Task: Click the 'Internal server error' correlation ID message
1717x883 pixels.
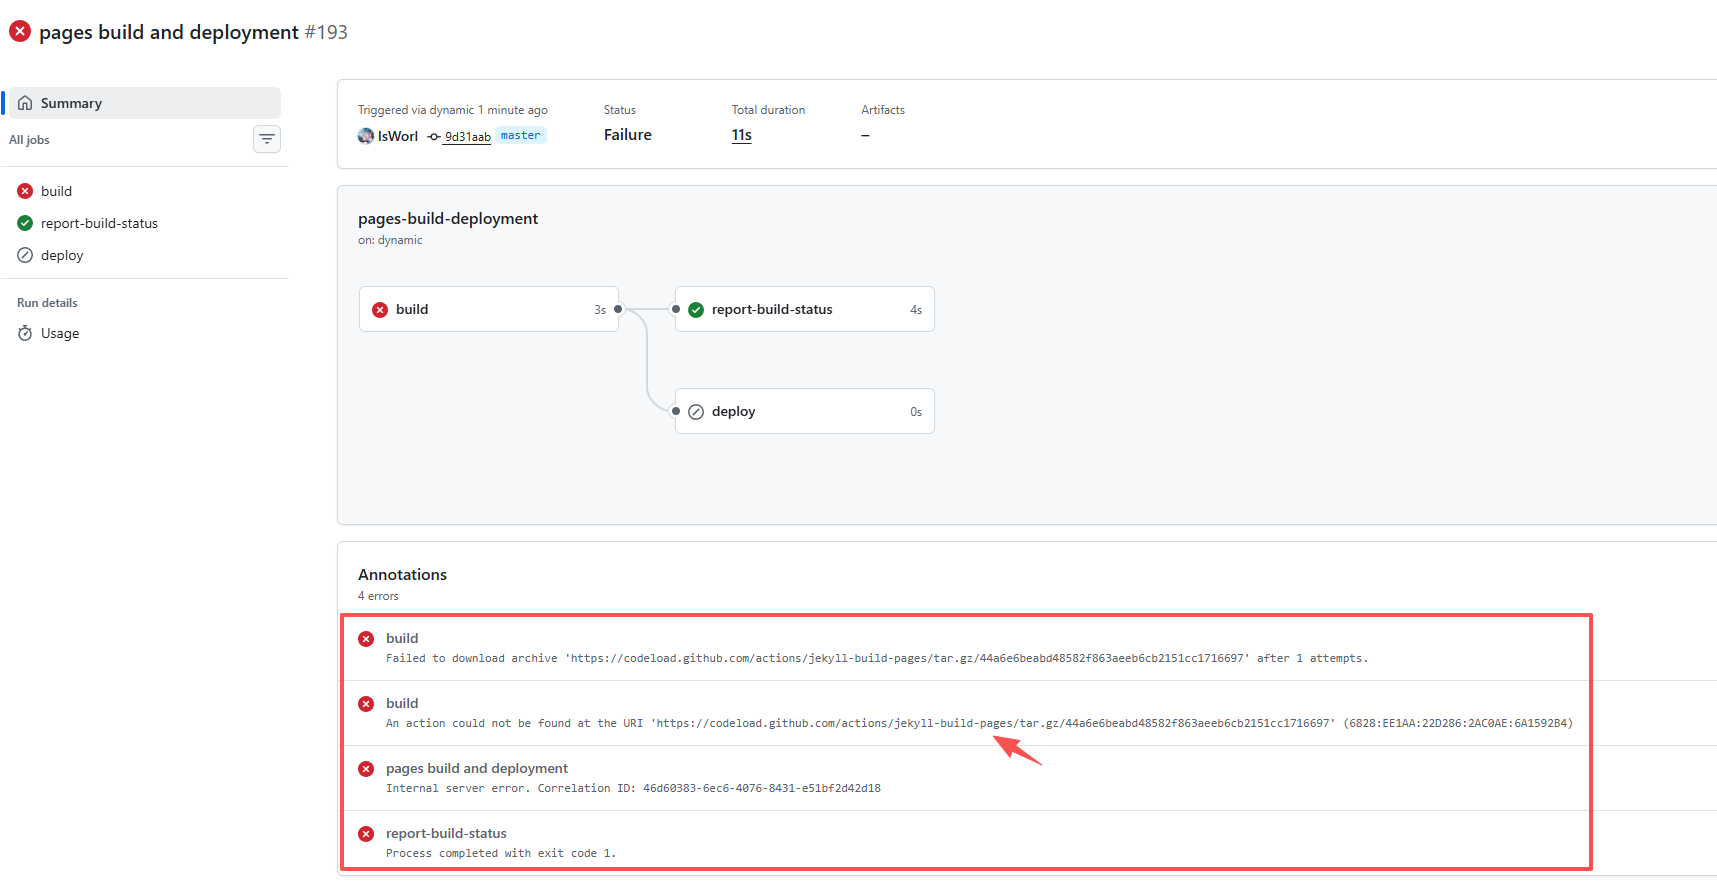Action: (x=633, y=788)
